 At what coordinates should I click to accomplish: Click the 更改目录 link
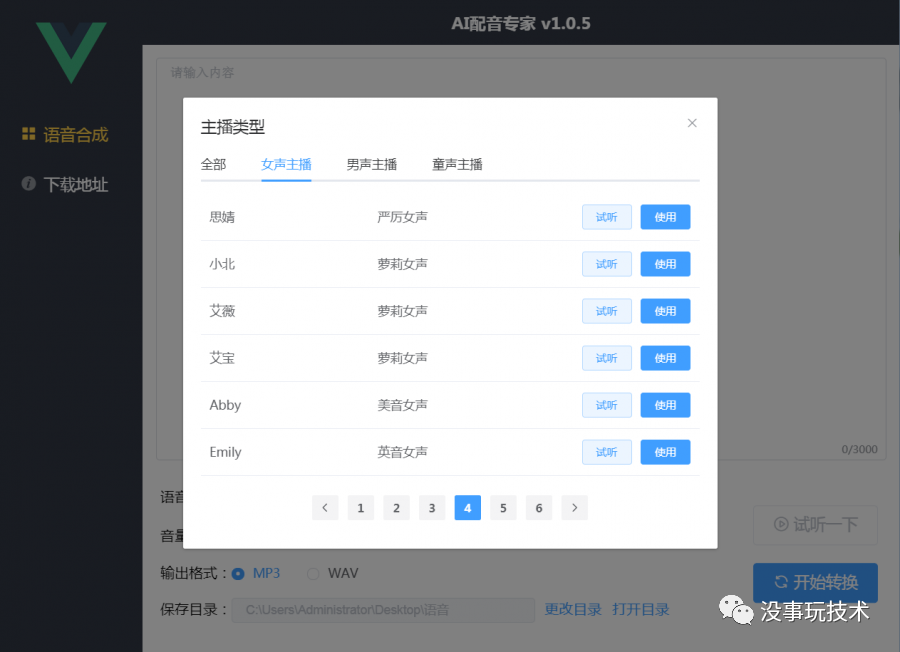pyautogui.click(x=573, y=610)
